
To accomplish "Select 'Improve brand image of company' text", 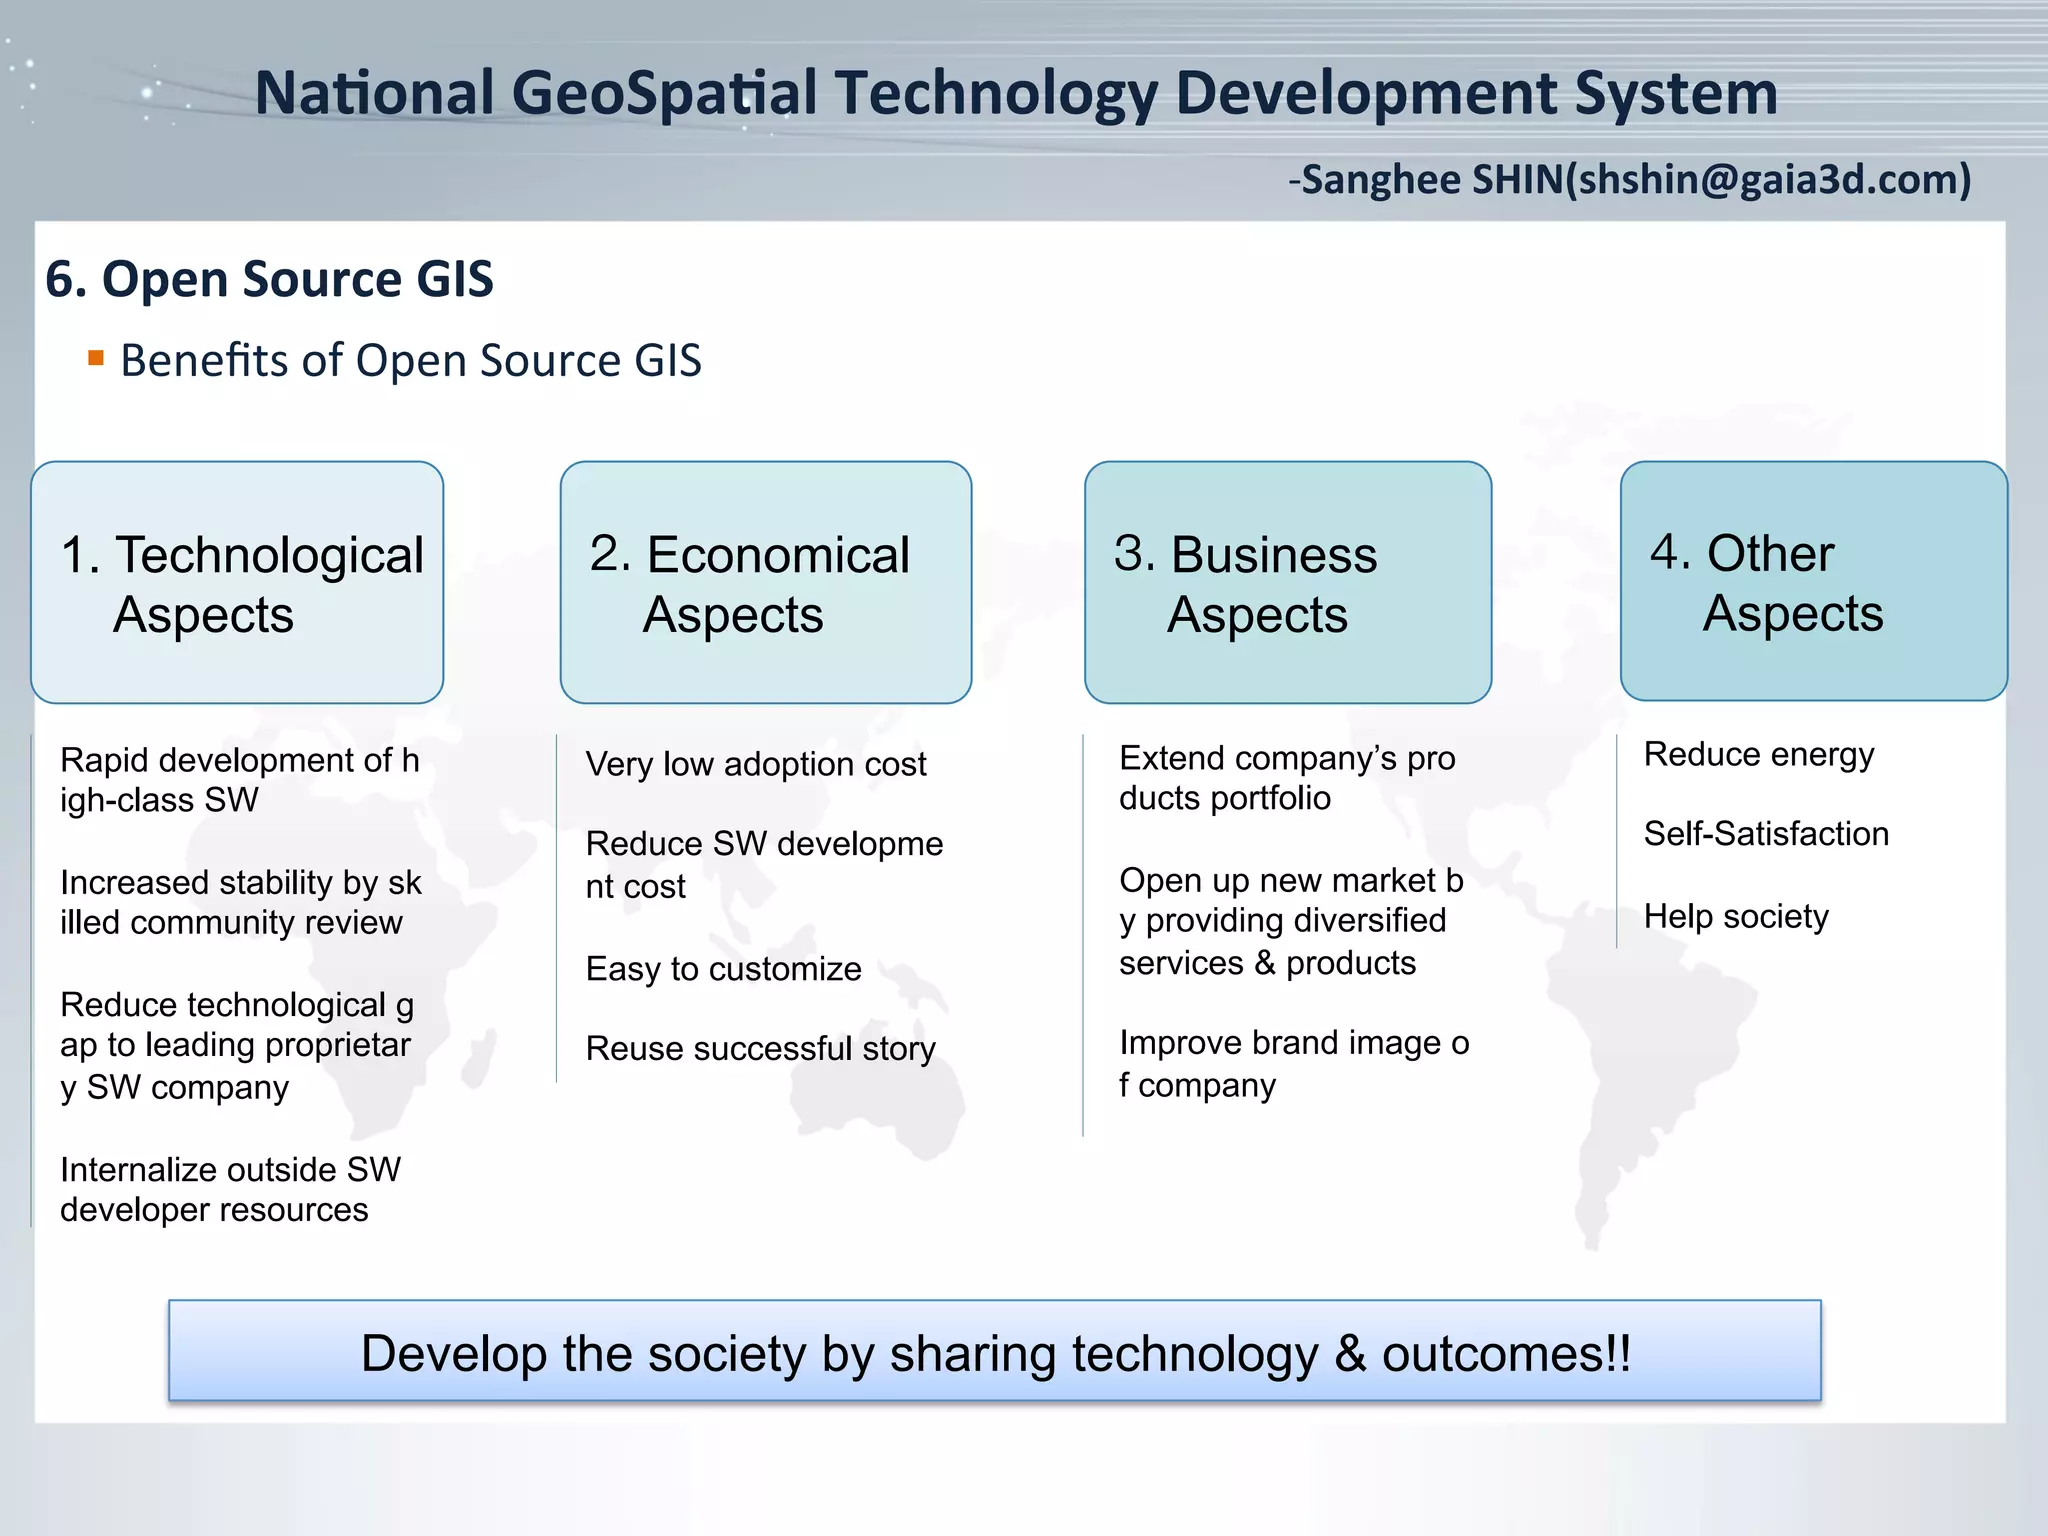I will point(1294,1064).
